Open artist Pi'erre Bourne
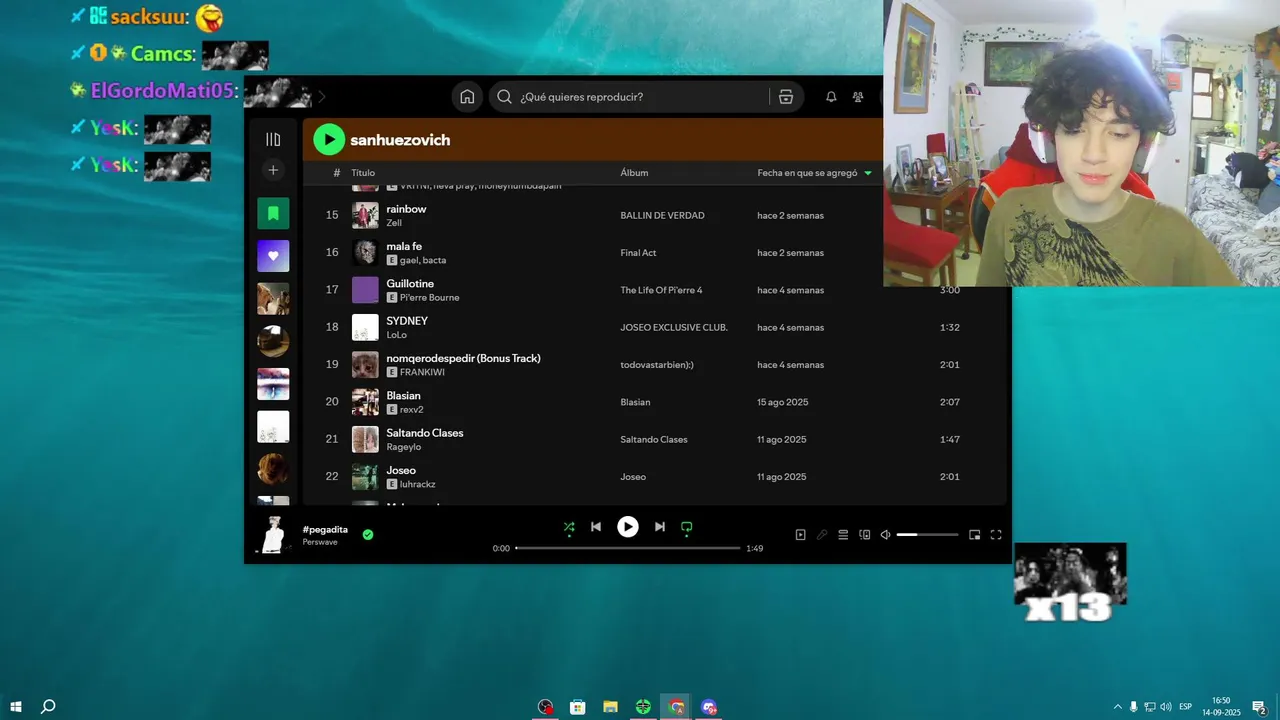1280x720 pixels. [431, 298]
